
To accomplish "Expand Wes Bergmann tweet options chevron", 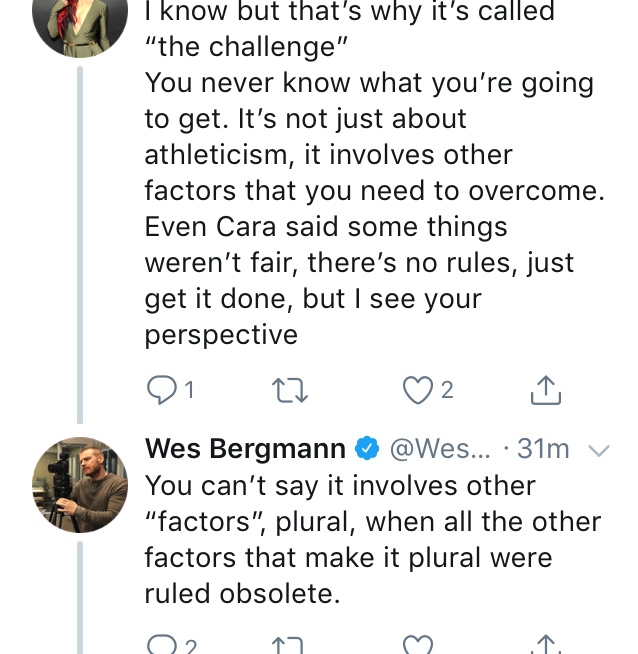I will tap(599, 450).
